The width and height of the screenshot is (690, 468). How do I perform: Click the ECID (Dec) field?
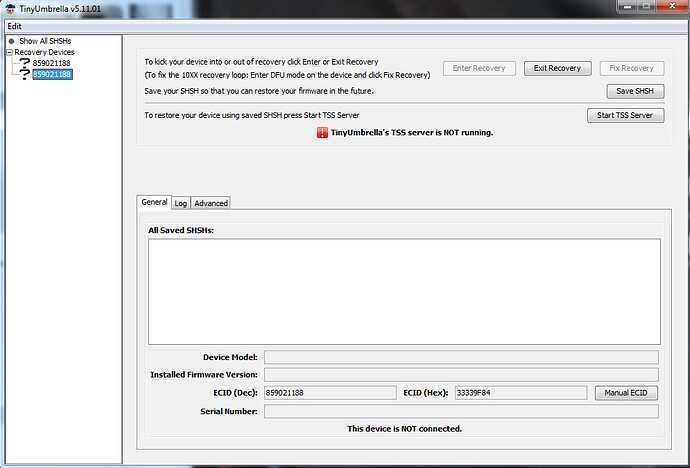click(330, 393)
